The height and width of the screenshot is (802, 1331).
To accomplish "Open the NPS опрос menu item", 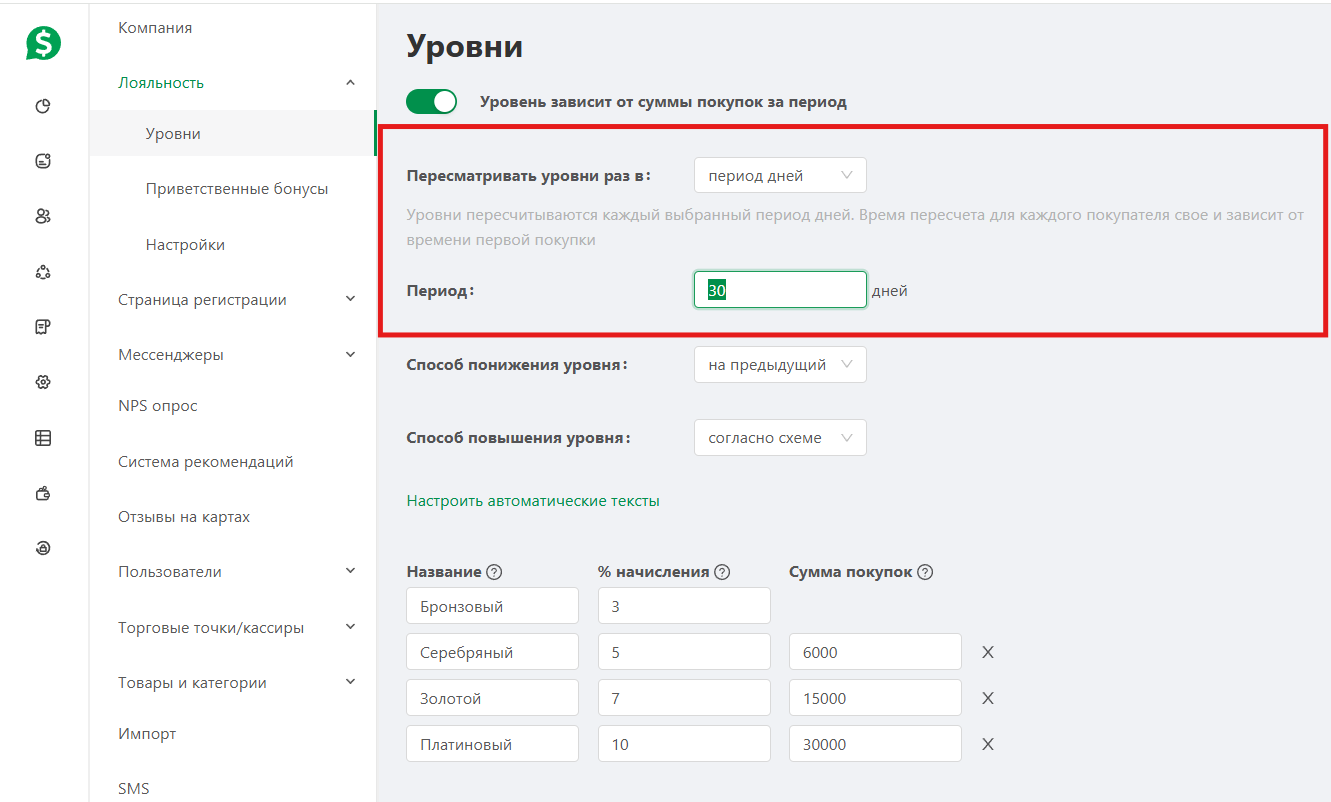I will point(158,406).
